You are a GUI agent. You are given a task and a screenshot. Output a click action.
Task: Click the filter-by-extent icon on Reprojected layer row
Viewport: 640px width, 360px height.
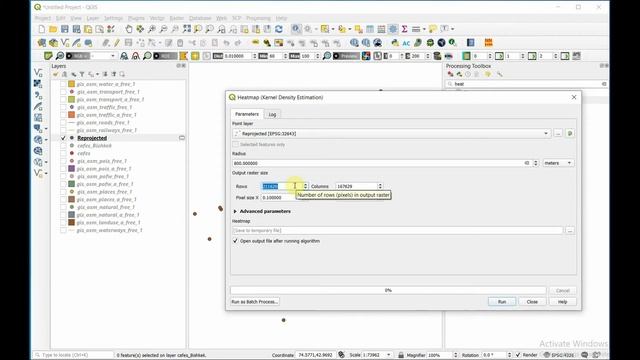click(x=182, y=138)
